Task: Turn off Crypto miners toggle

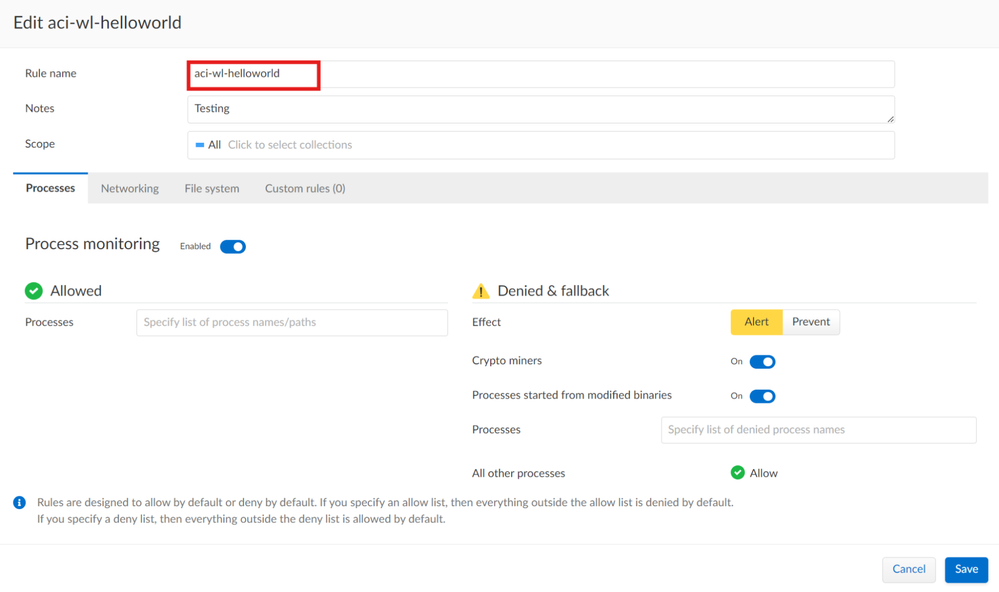Action: 762,362
